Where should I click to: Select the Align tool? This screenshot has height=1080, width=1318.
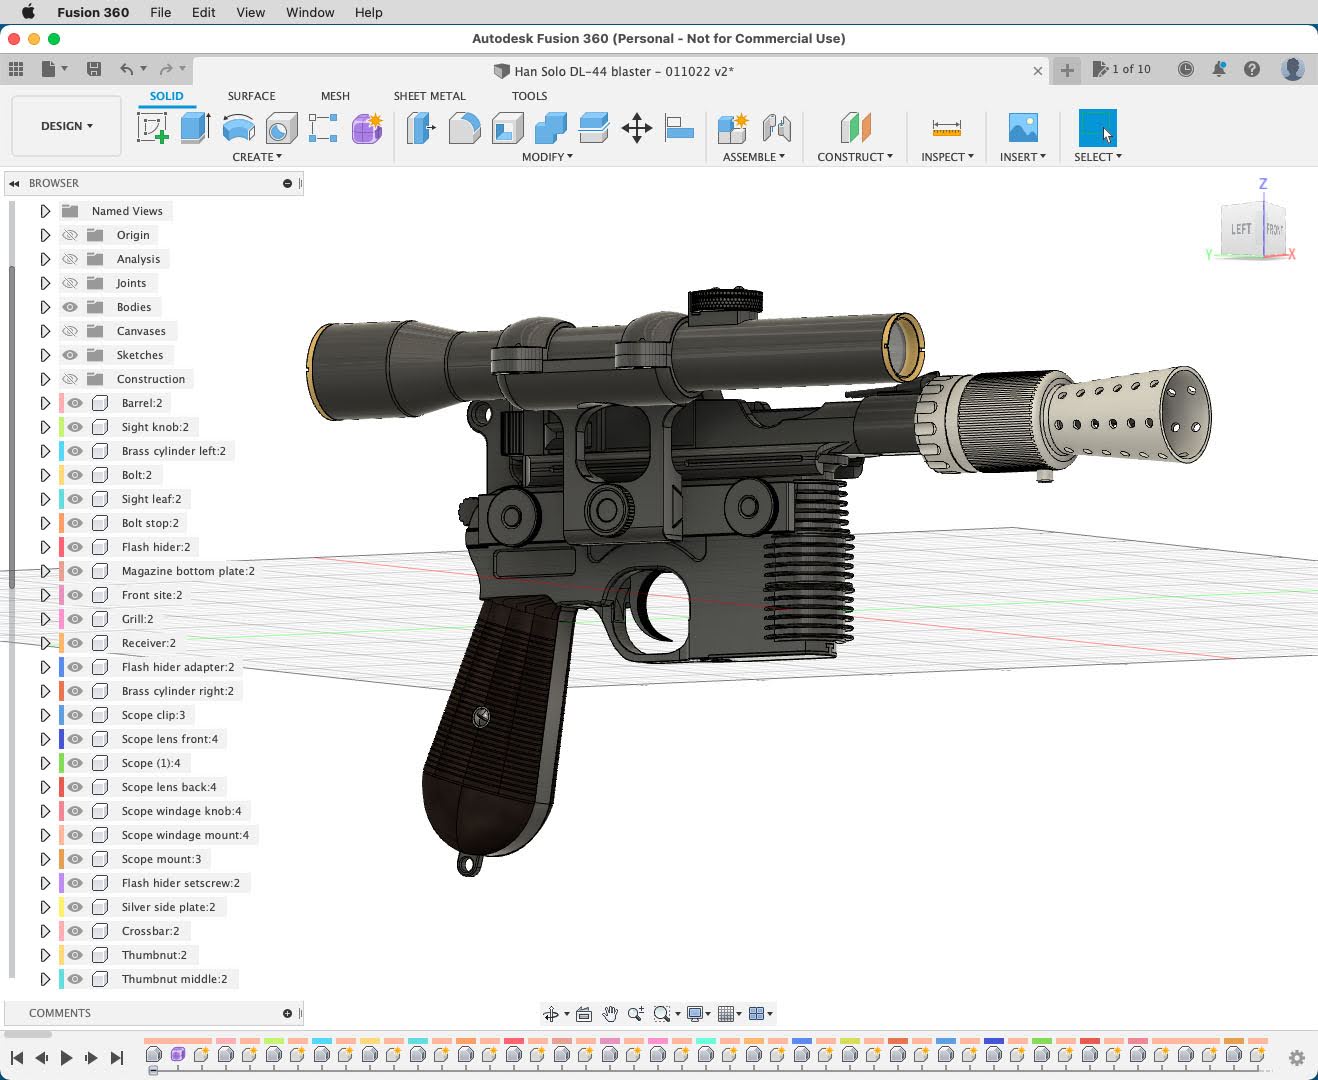(x=679, y=128)
